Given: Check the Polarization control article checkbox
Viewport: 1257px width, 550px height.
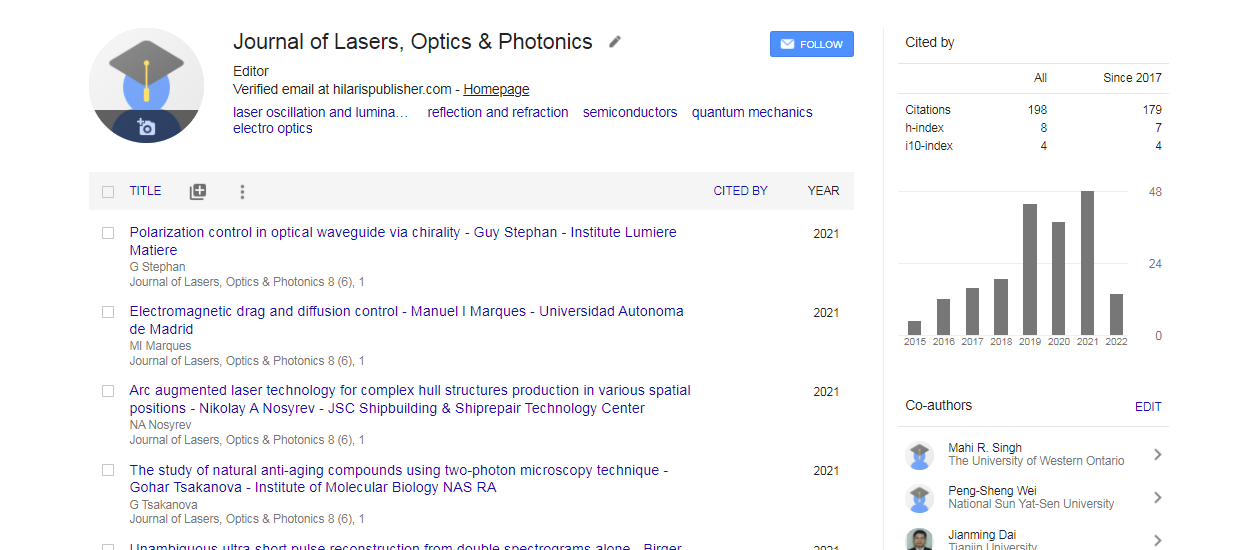Looking at the screenshot, I should 108,233.
